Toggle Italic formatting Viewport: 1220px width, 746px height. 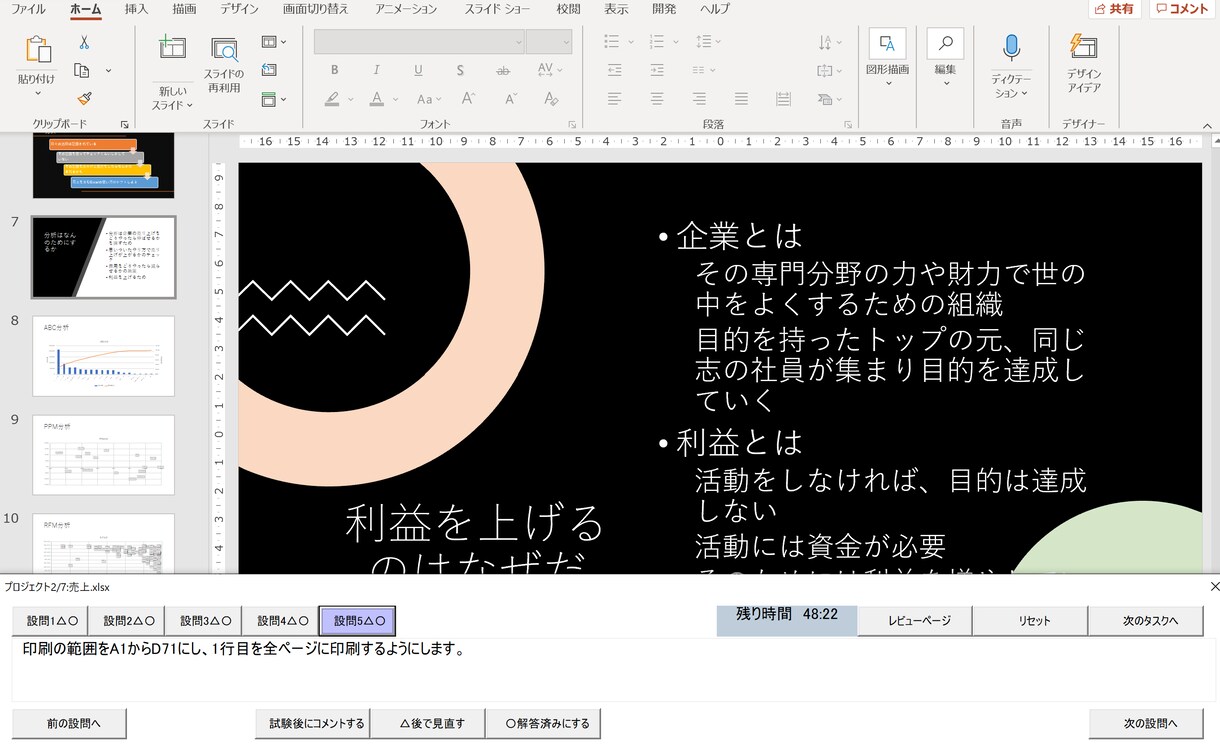377,70
